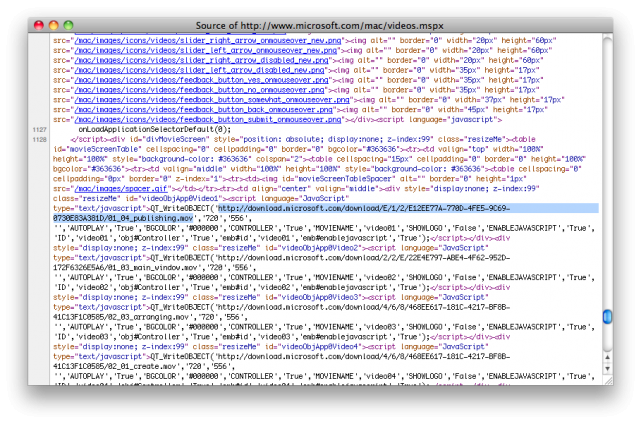Image resolution: width=640 pixels, height=424 pixels.
Task: Click line number 1127 in the gutter
Action: pyautogui.click(x=40, y=130)
